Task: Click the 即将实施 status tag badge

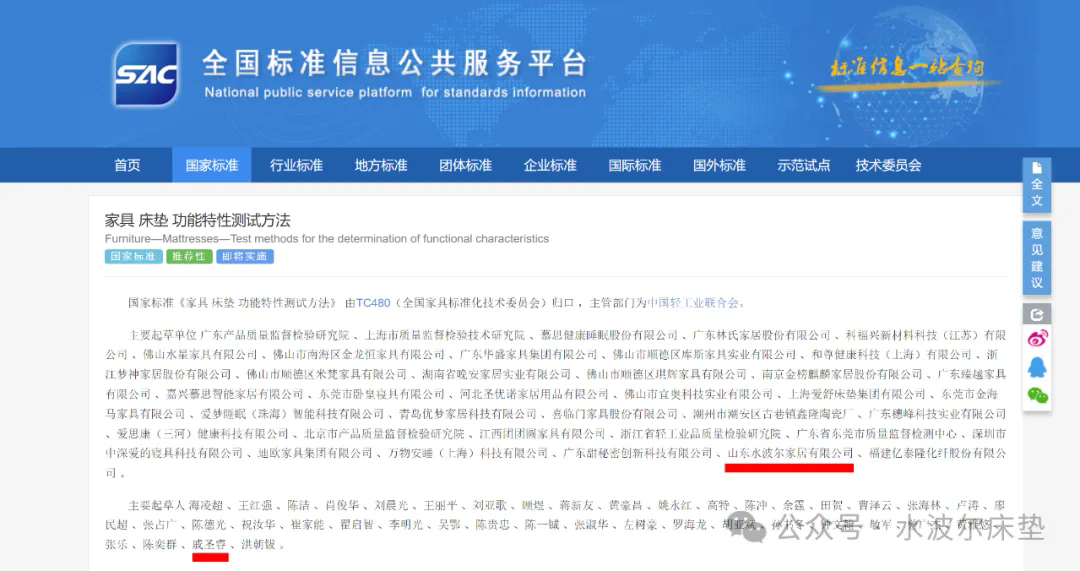Action: [x=245, y=256]
